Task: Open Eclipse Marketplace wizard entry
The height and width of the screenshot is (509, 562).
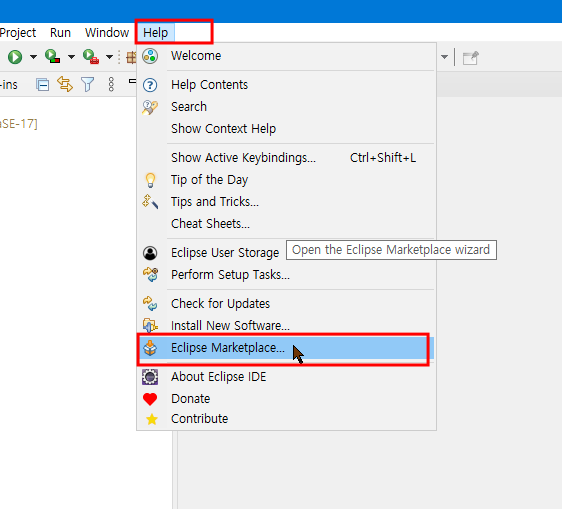Action: point(286,348)
